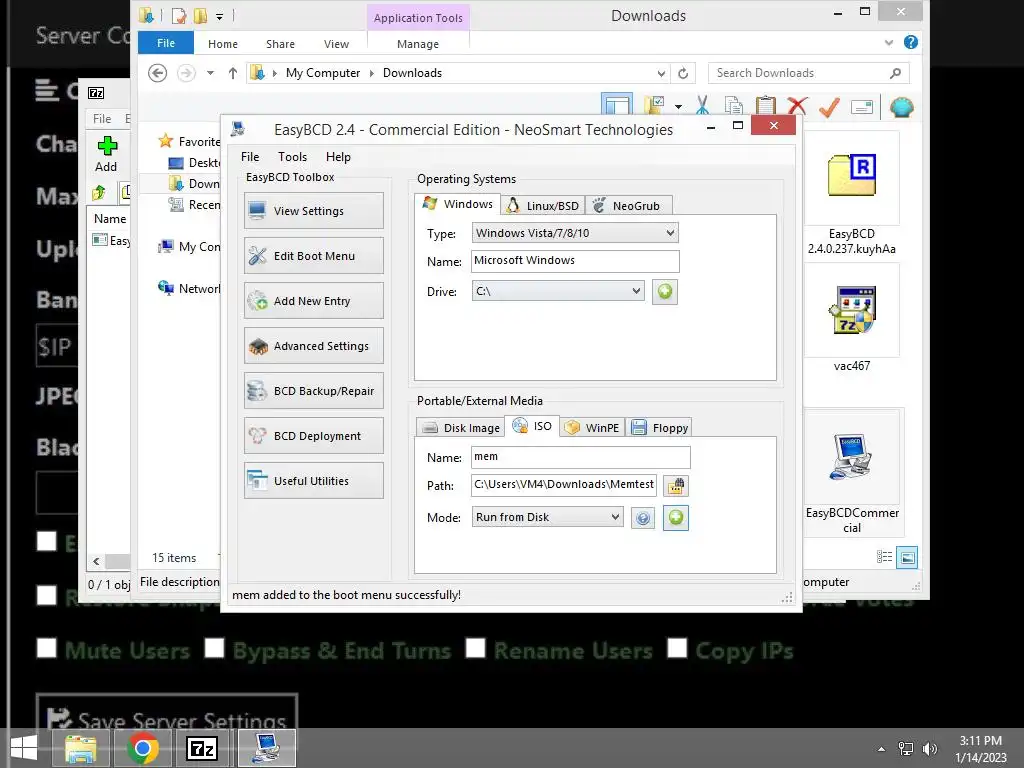1024x768 pixels.
Task: Click the Search Downloads box
Action: click(x=808, y=73)
